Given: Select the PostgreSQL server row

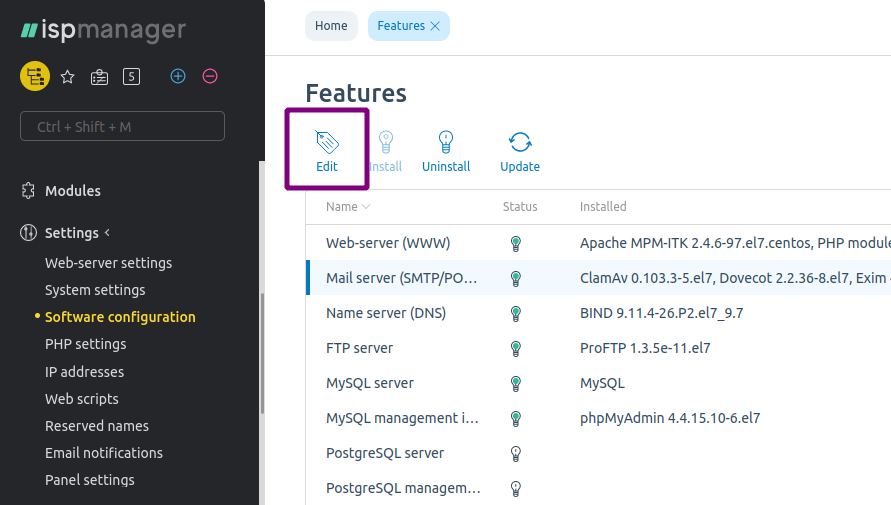Looking at the screenshot, I should click(598, 453).
